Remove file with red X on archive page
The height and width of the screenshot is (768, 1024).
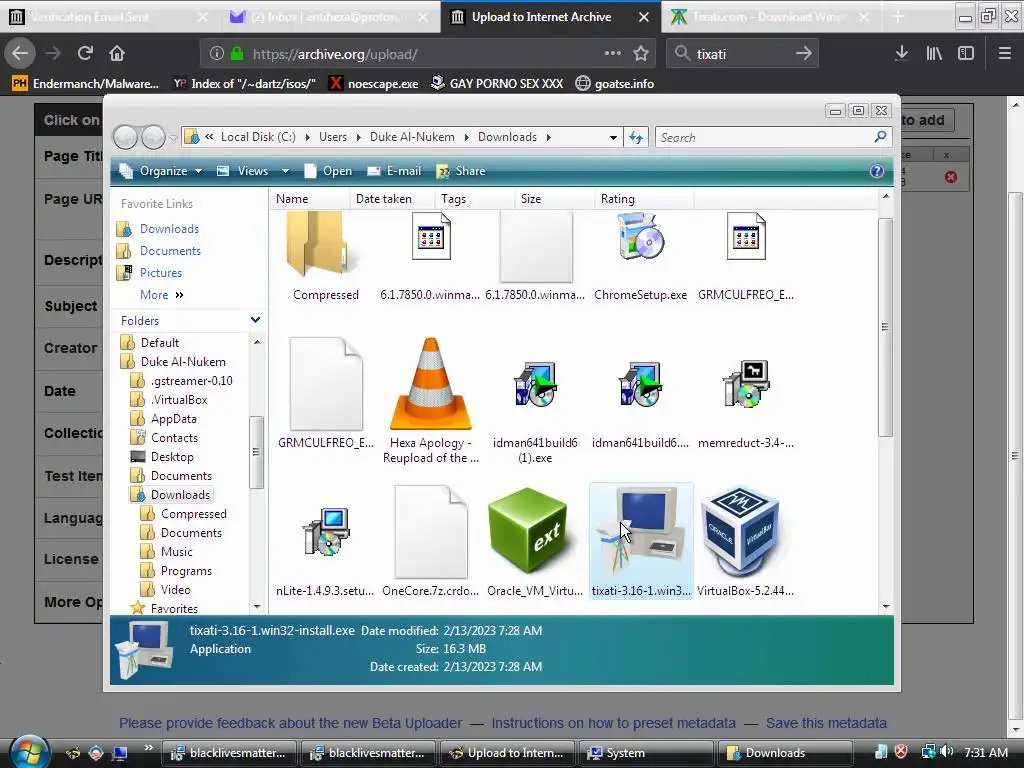point(951,177)
